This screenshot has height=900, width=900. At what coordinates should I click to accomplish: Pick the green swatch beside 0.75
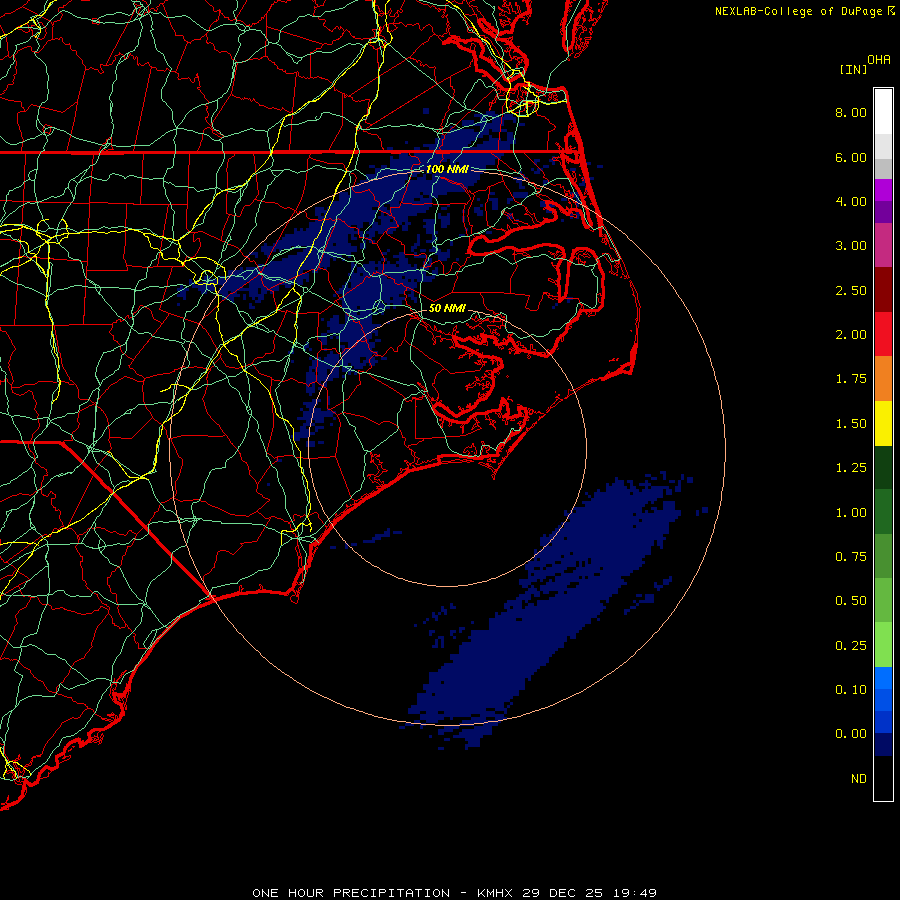pyautogui.click(x=883, y=556)
